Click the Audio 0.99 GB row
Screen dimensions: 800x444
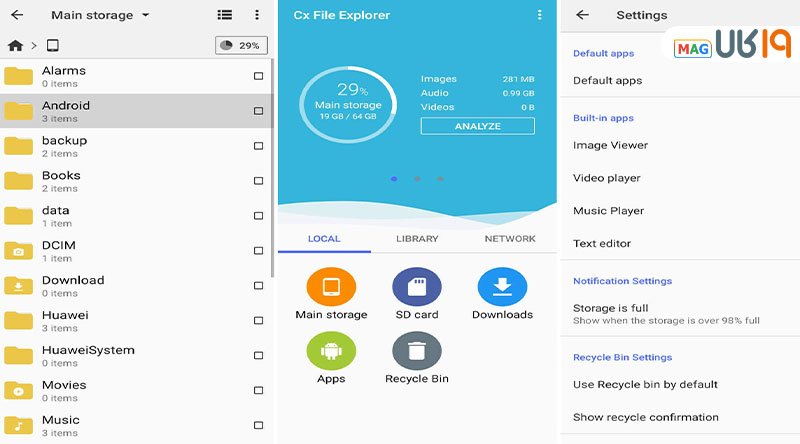click(x=478, y=93)
